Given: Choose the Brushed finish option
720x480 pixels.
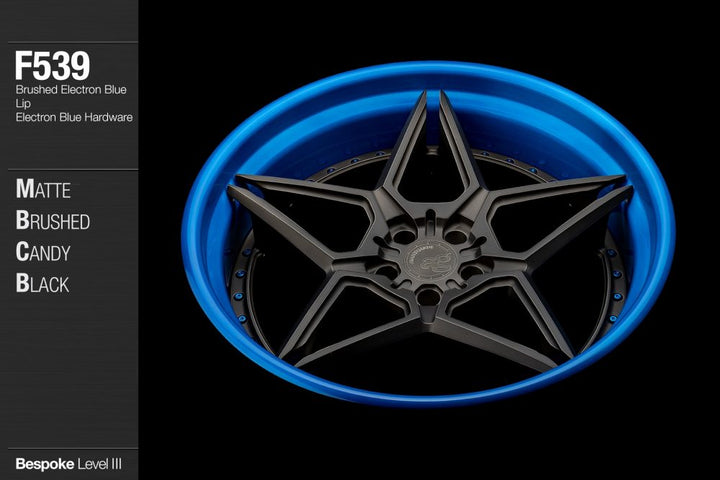Looking at the screenshot, I should 52,220.
